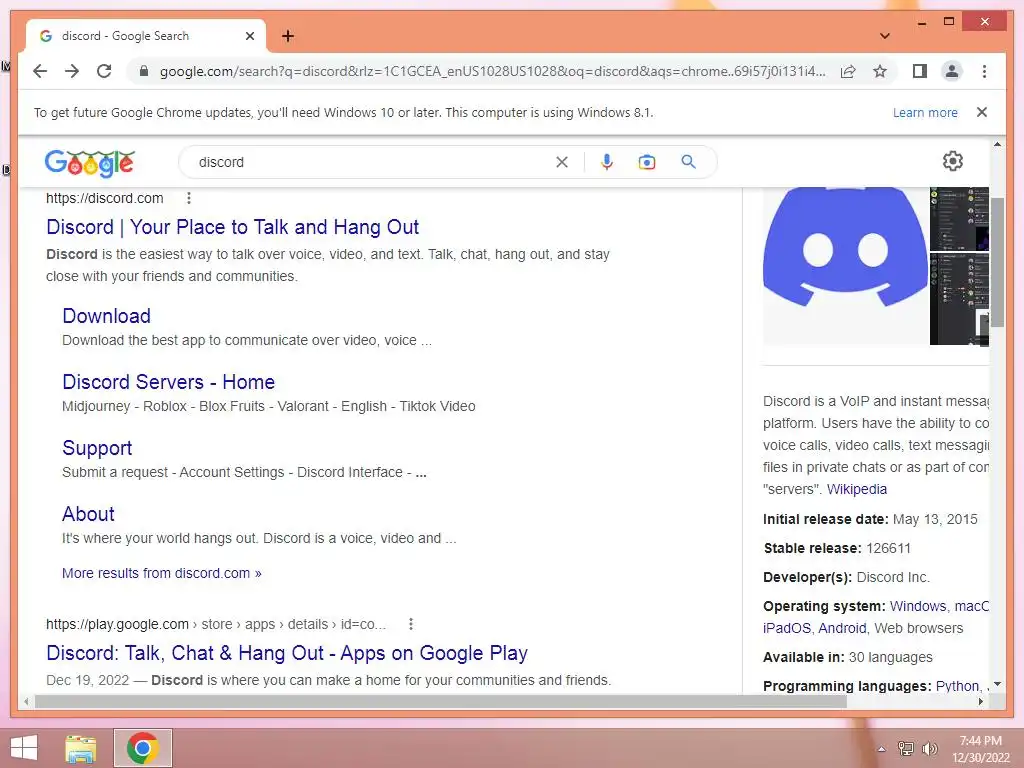Dismiss the Windows update notification bar
Screen dimensions: 1024x768
point(981,112)
